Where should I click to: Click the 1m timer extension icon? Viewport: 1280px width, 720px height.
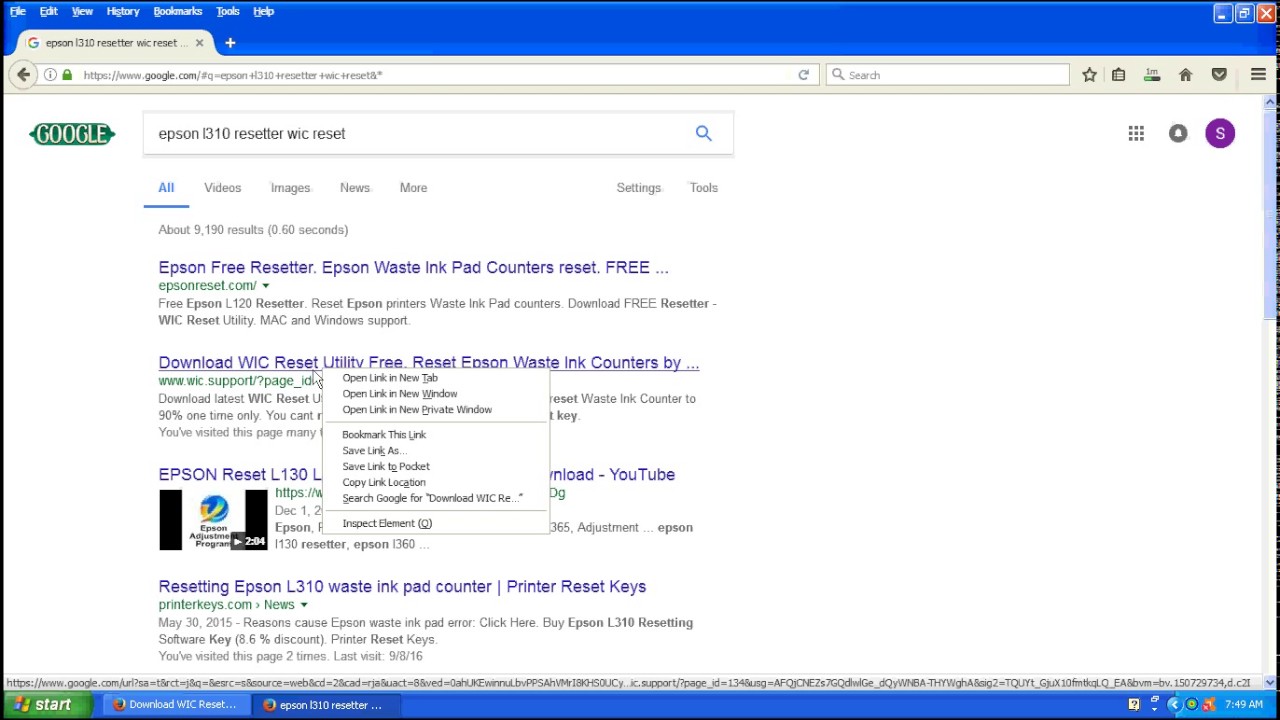click(x=1152, y=75)
